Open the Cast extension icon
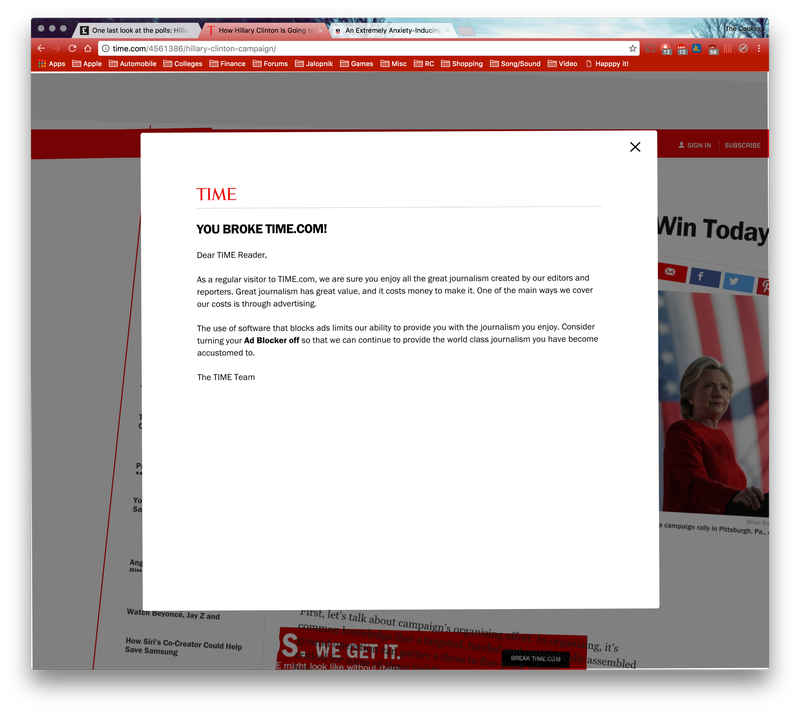 coord(650,49)
